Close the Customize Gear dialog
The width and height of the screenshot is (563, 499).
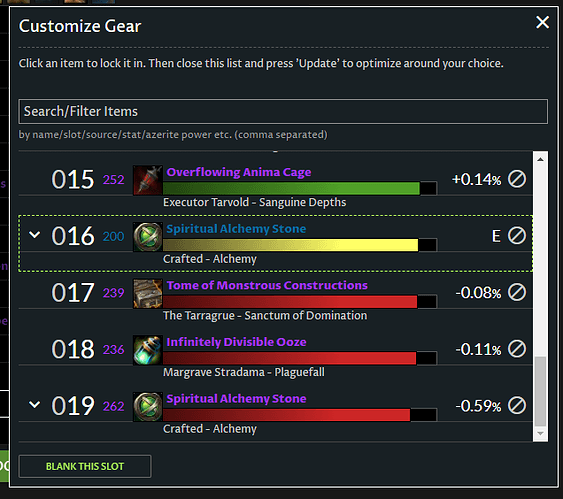[x=542, y=22]
